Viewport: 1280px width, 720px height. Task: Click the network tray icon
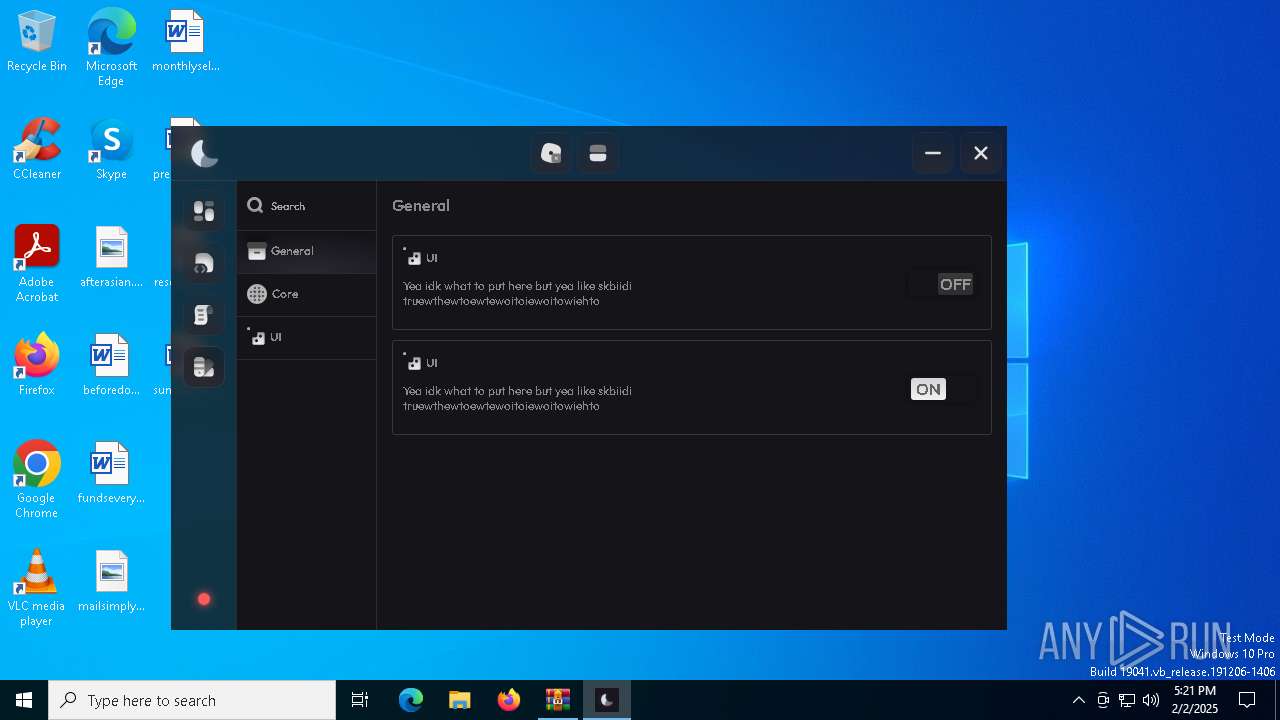coord(1127,700)
